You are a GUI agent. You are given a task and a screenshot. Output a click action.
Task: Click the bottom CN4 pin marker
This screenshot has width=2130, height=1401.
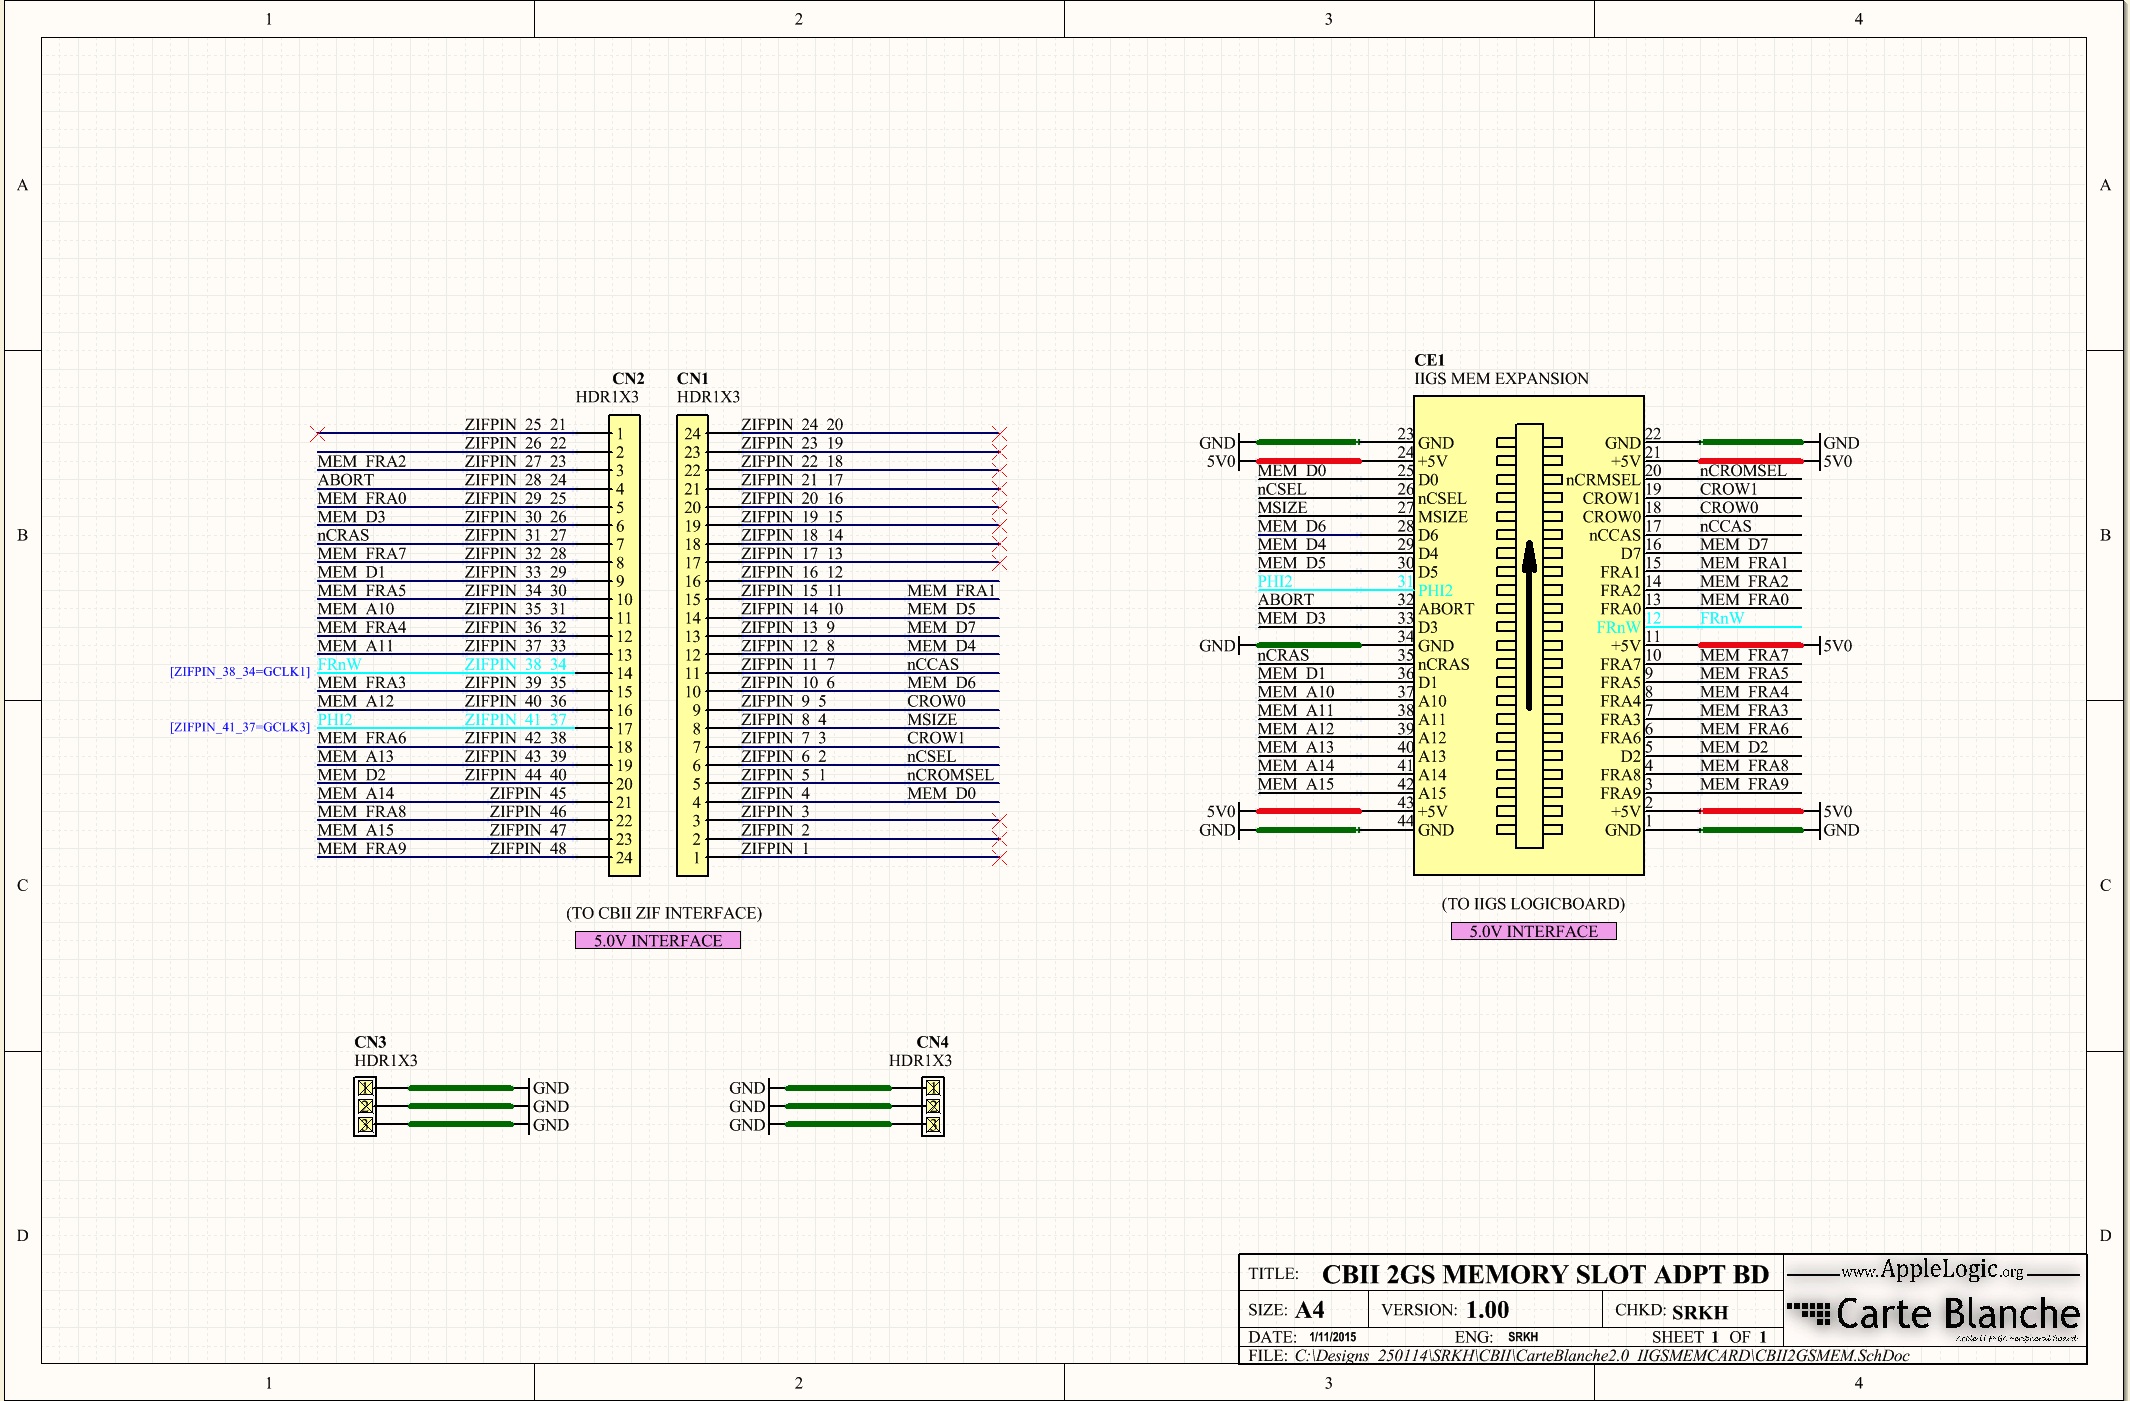pyautogui.click(x=933, y=1125)
